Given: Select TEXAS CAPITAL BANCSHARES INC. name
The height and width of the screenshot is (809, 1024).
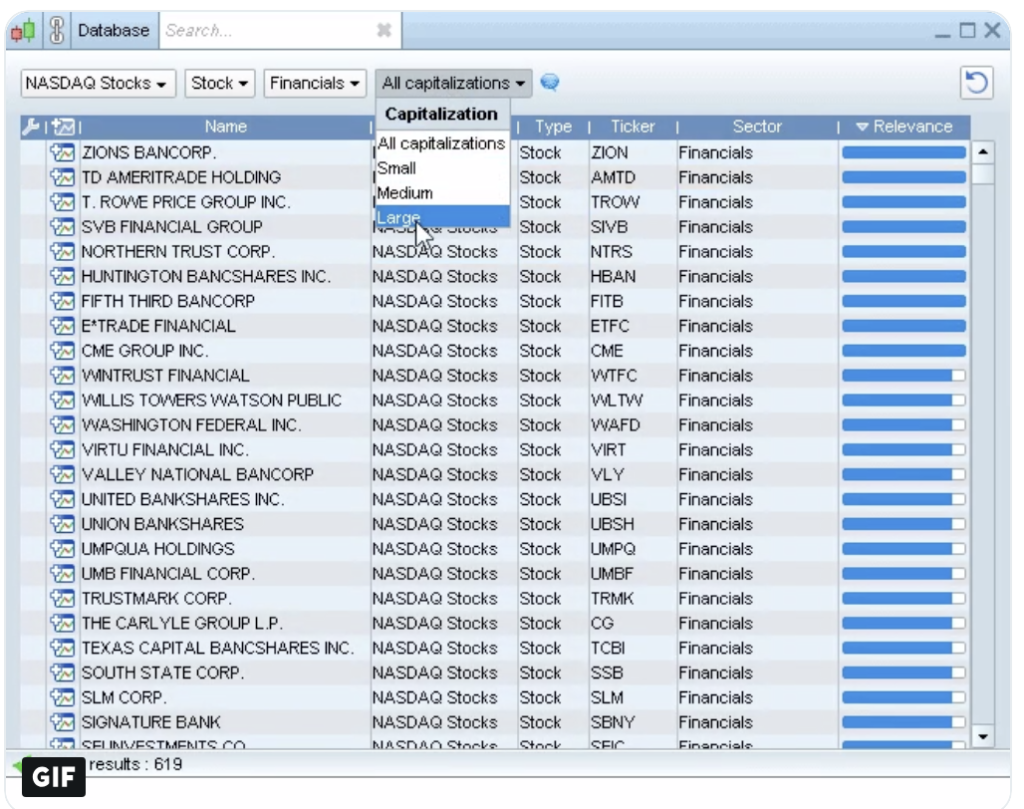Looking at the screenshot, I should pyautogui.click(x=217, y=648).
